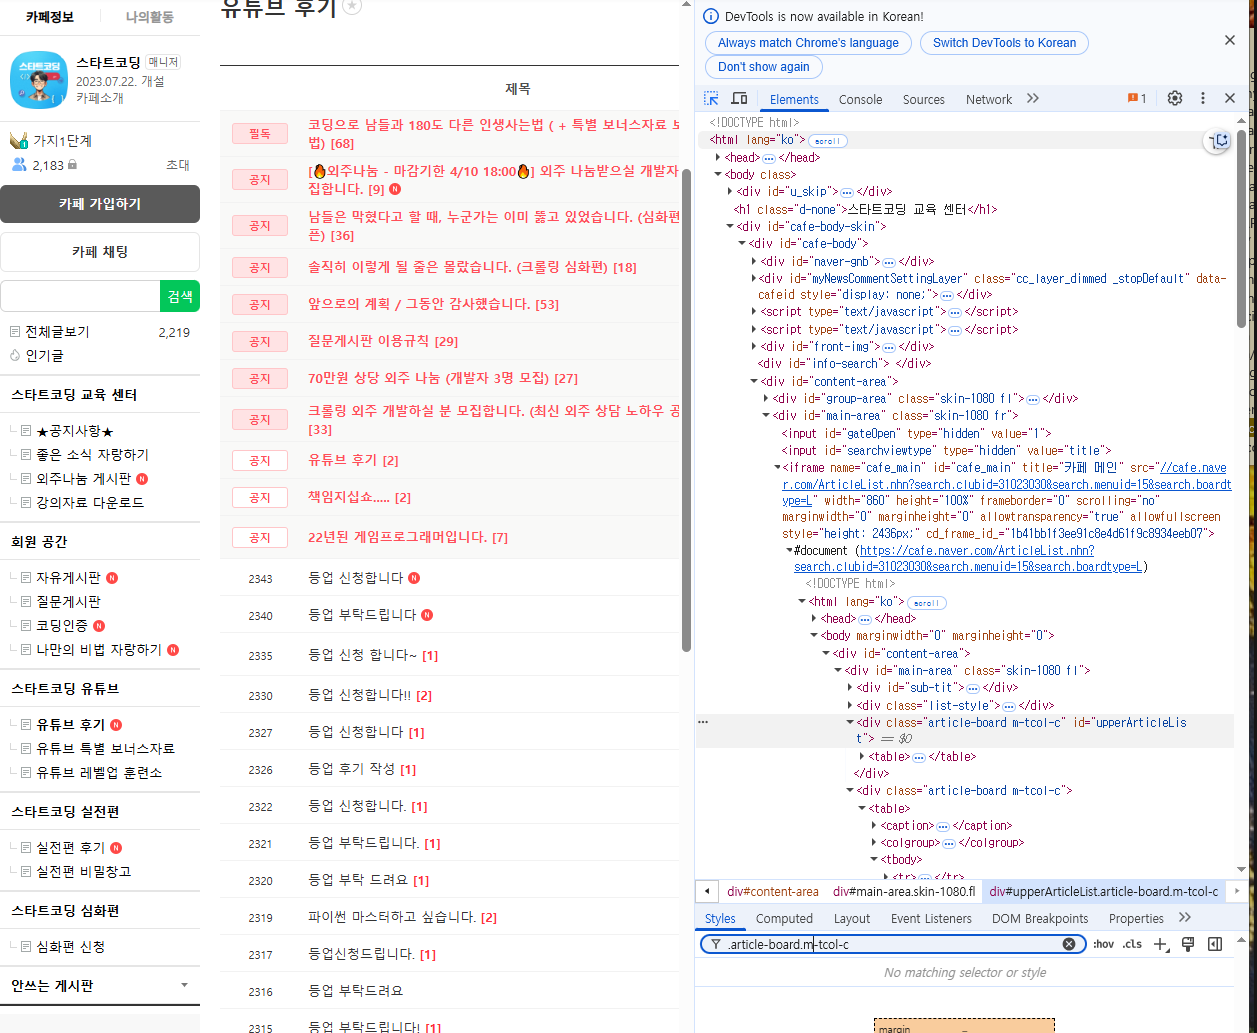
Task: Show more DevTools panel tabs
Action: point(1033,98)
